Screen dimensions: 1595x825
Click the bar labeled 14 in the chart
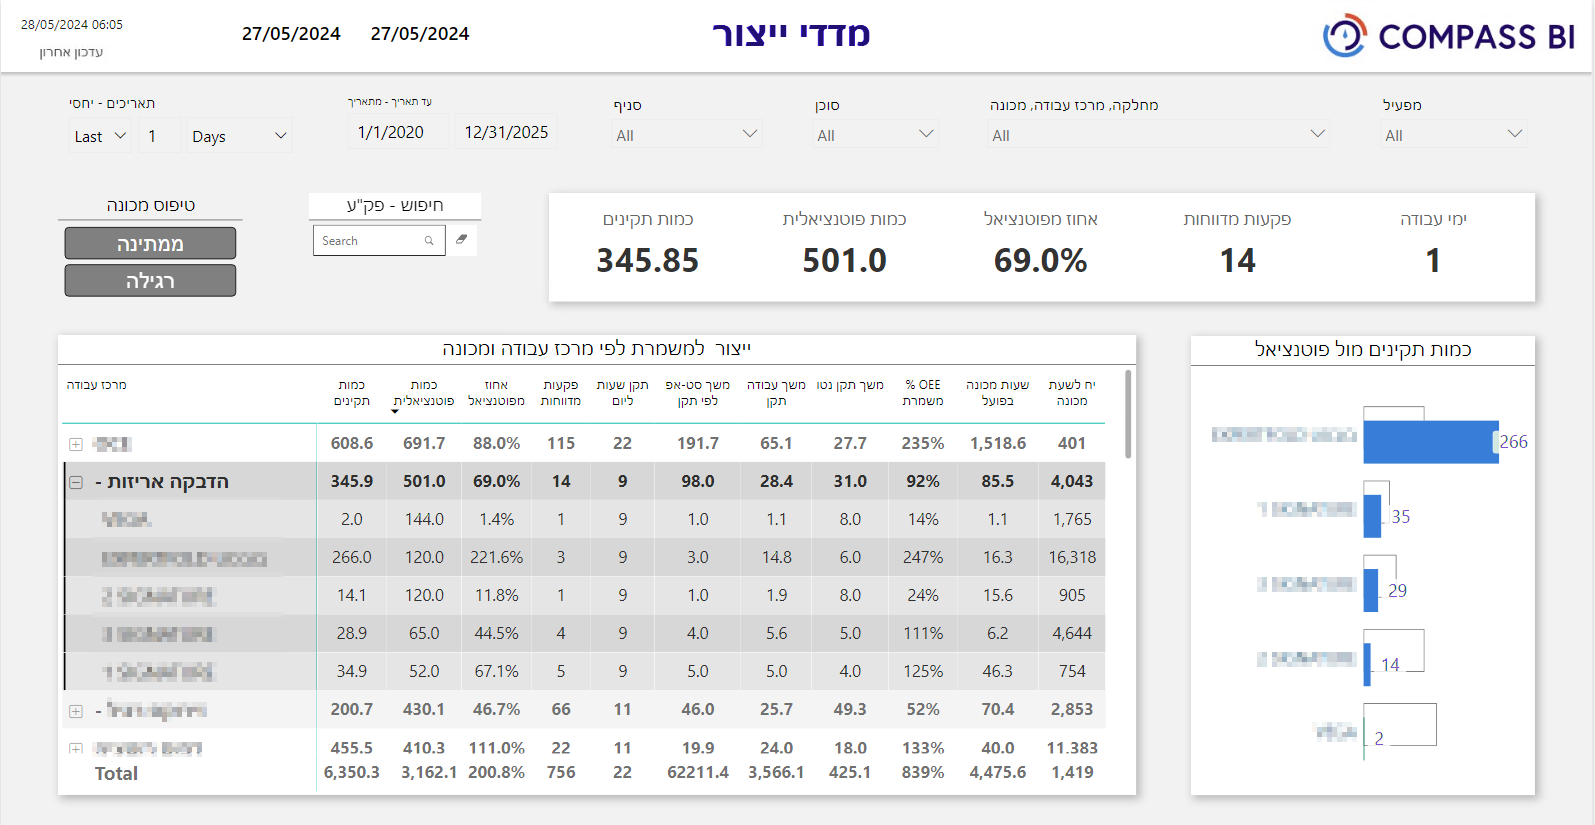pos(1367,664)
